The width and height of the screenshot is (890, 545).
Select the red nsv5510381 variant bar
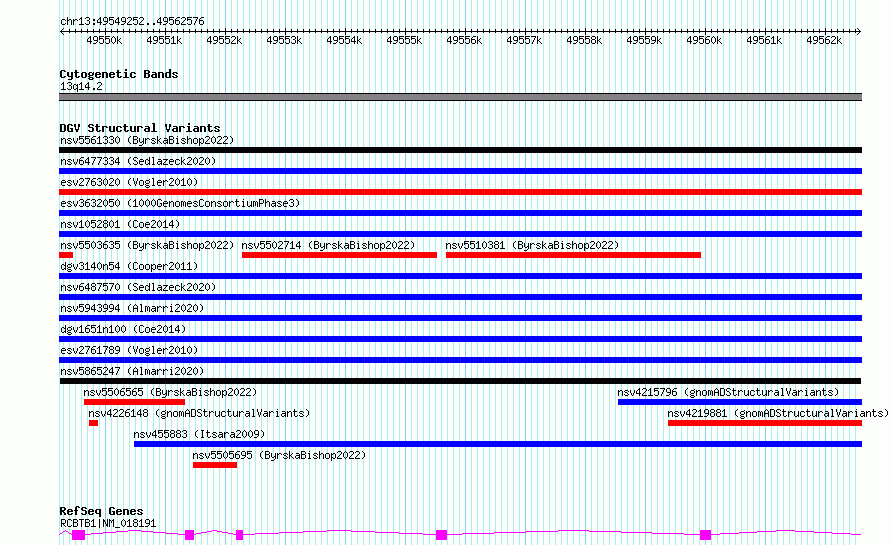pos(573,255)
